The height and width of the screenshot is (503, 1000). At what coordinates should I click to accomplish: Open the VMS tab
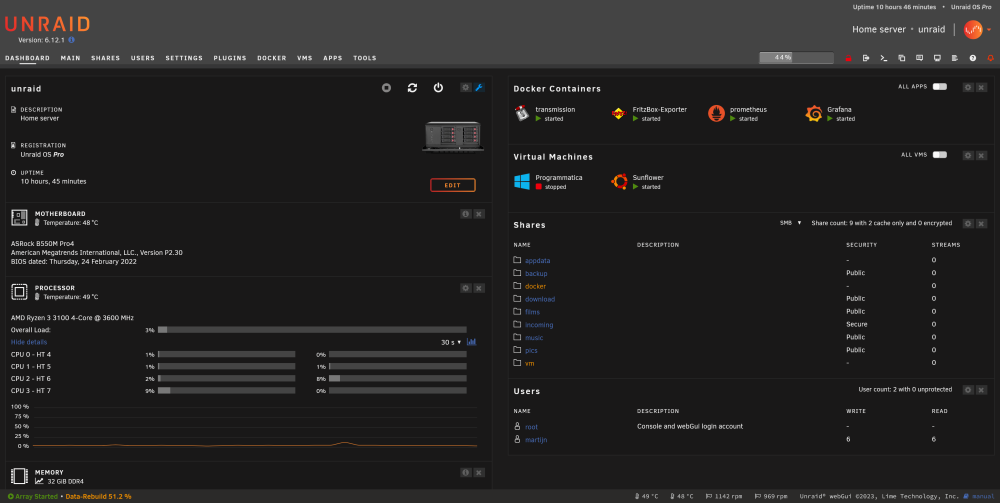click(x=305, y=58)
